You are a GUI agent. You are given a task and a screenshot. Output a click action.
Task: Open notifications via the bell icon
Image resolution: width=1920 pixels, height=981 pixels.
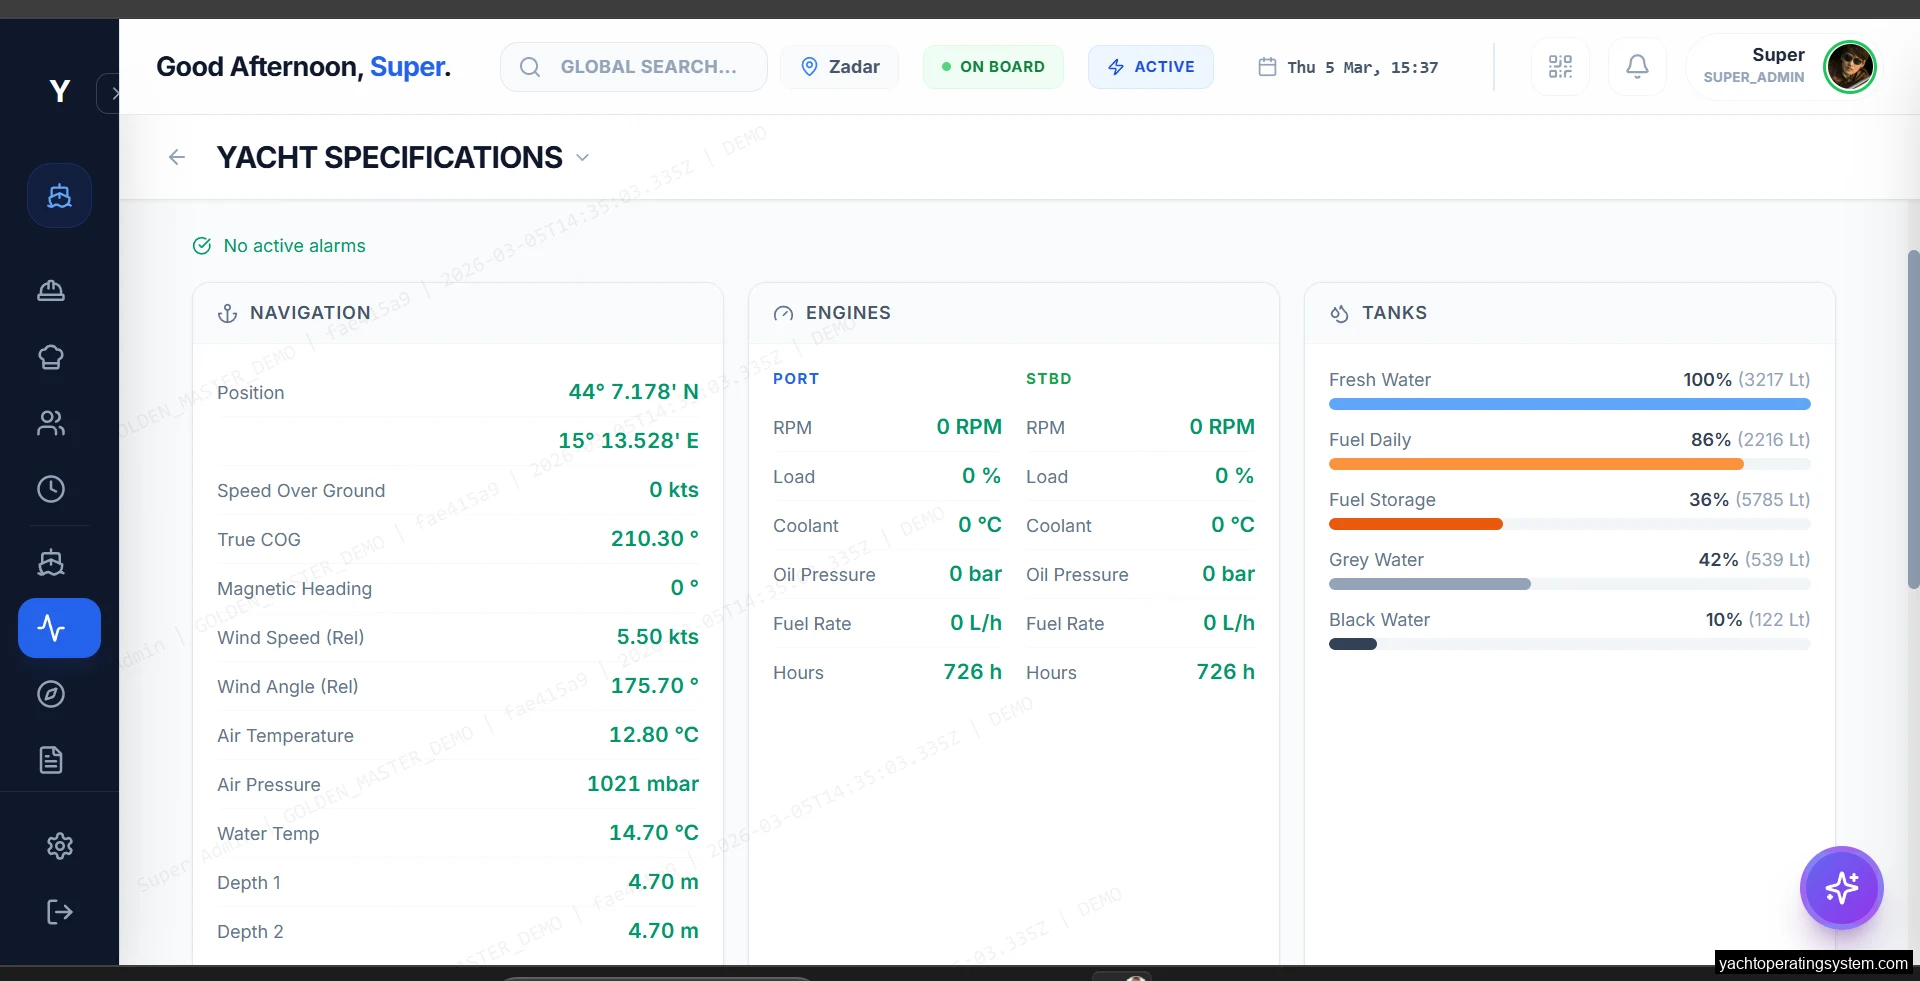(1637, 66)
